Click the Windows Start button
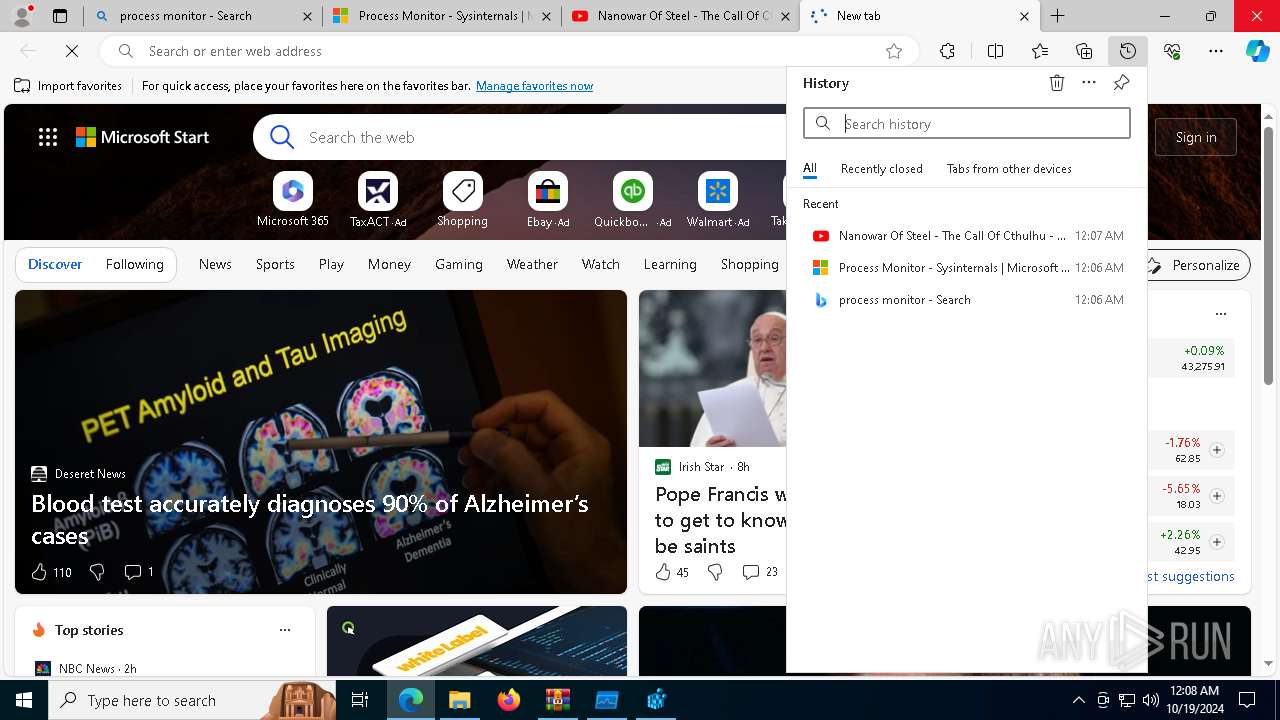 [24, 700]
